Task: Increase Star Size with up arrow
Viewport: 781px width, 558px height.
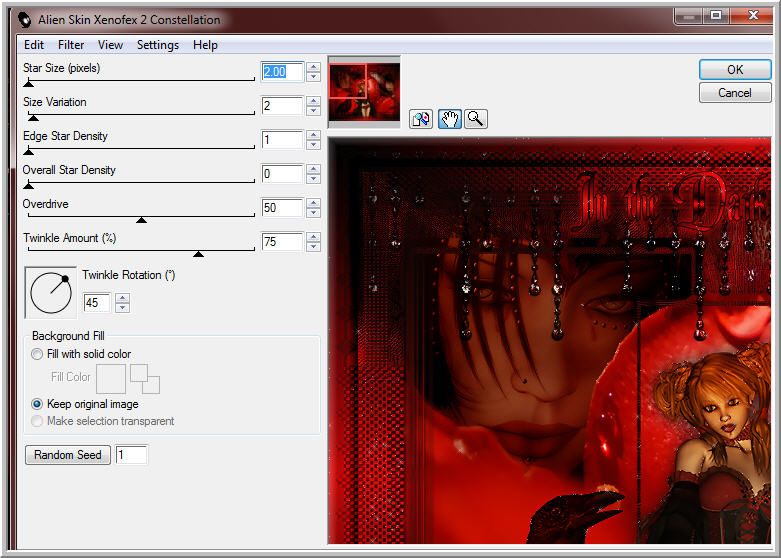Action: [313, 67]
